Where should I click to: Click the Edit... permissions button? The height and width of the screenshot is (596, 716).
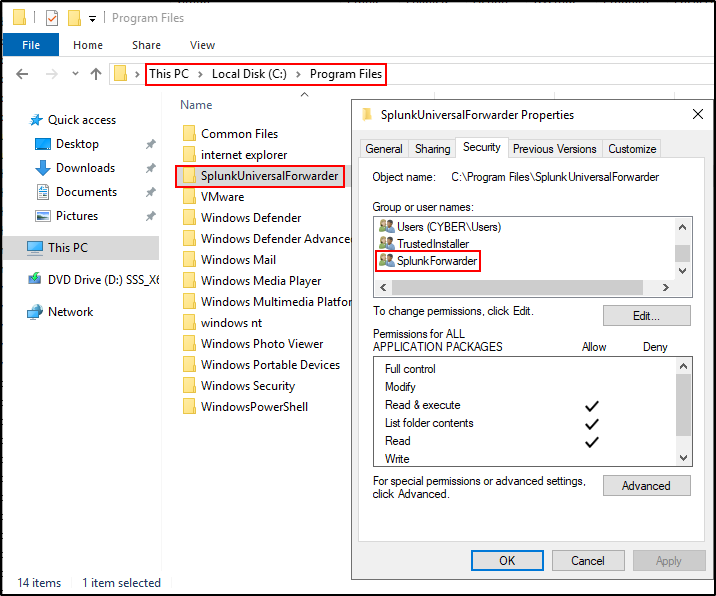(646, 316)
